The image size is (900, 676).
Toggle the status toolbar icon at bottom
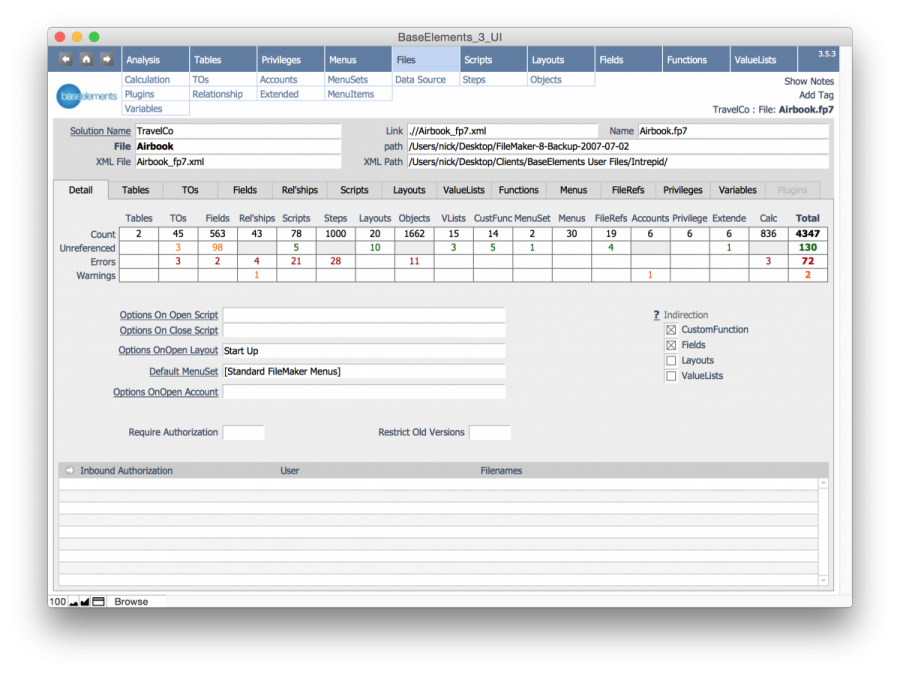tap(98, 602)
